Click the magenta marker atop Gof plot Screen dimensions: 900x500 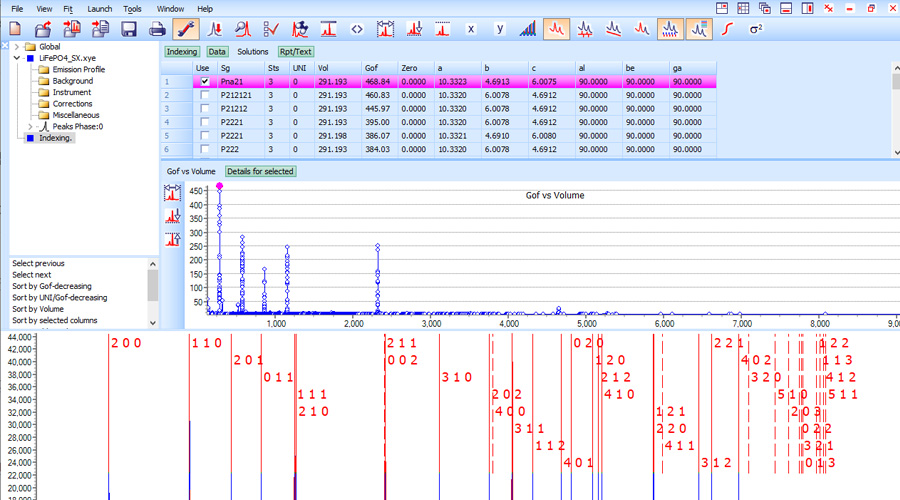[219, 186]
